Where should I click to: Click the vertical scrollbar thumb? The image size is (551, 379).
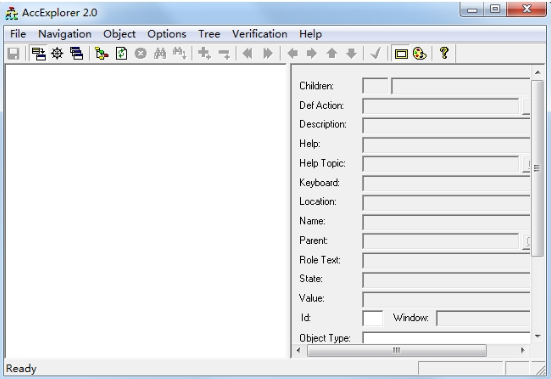click(537, 169)
